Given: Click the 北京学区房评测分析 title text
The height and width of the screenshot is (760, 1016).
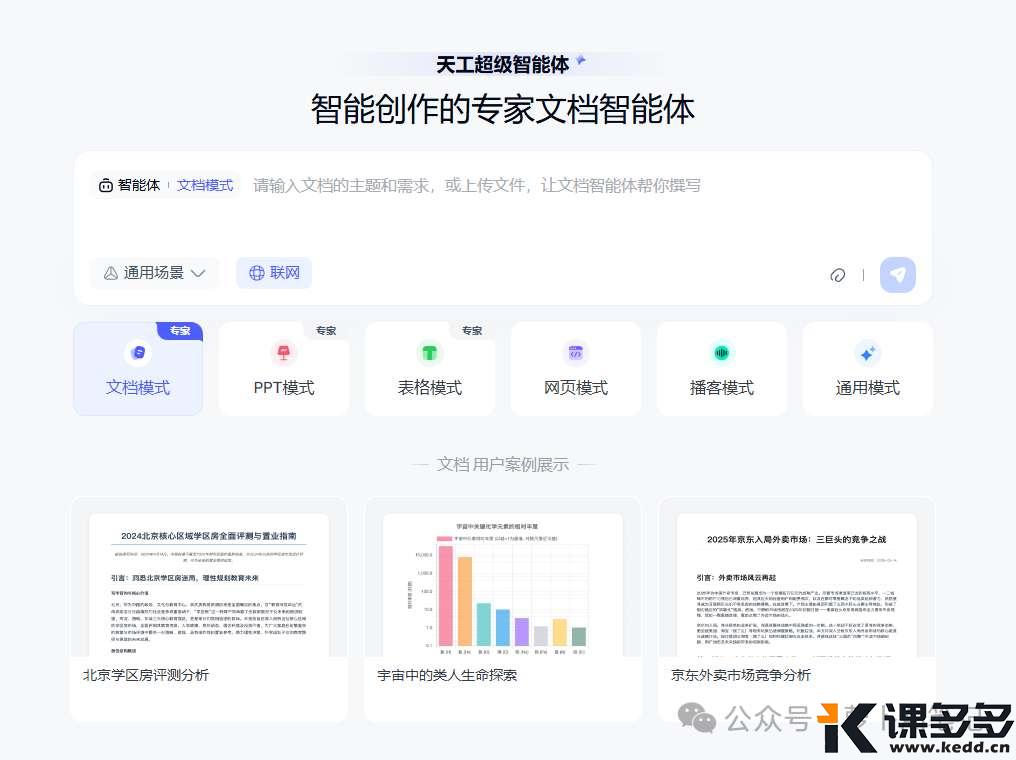Looking at the screenshot, I should coord(146,675).
